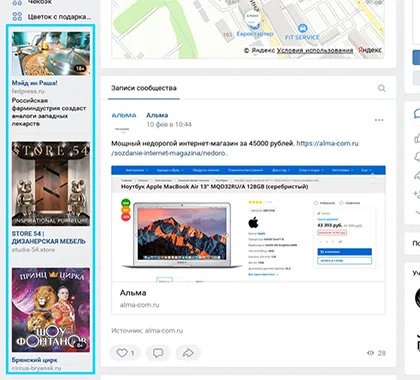This screenshot has width=420, height=380.
Task: Open the Цветок с подарка sidebar item
Action: click(x=51, y=16)
